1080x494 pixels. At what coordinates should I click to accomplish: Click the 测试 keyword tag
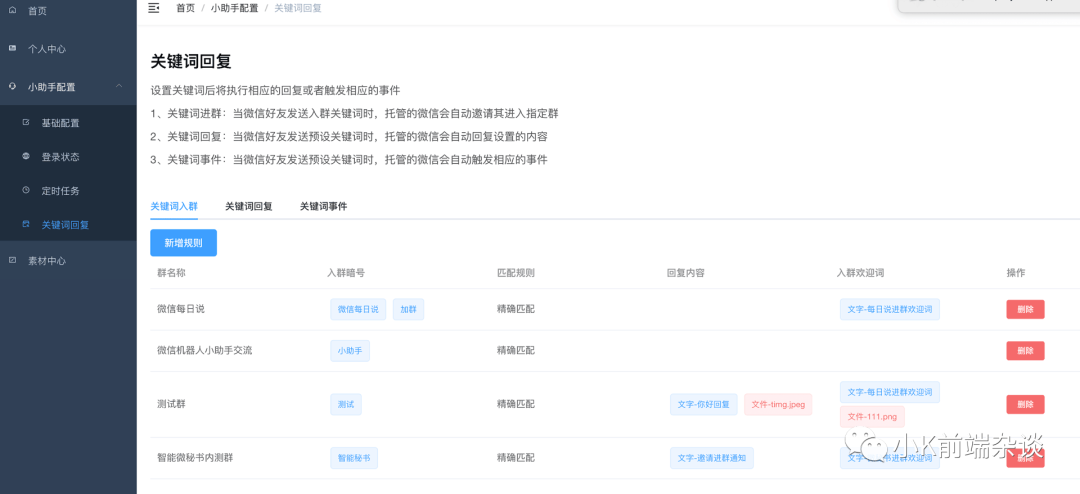click(x=346, y=404)
